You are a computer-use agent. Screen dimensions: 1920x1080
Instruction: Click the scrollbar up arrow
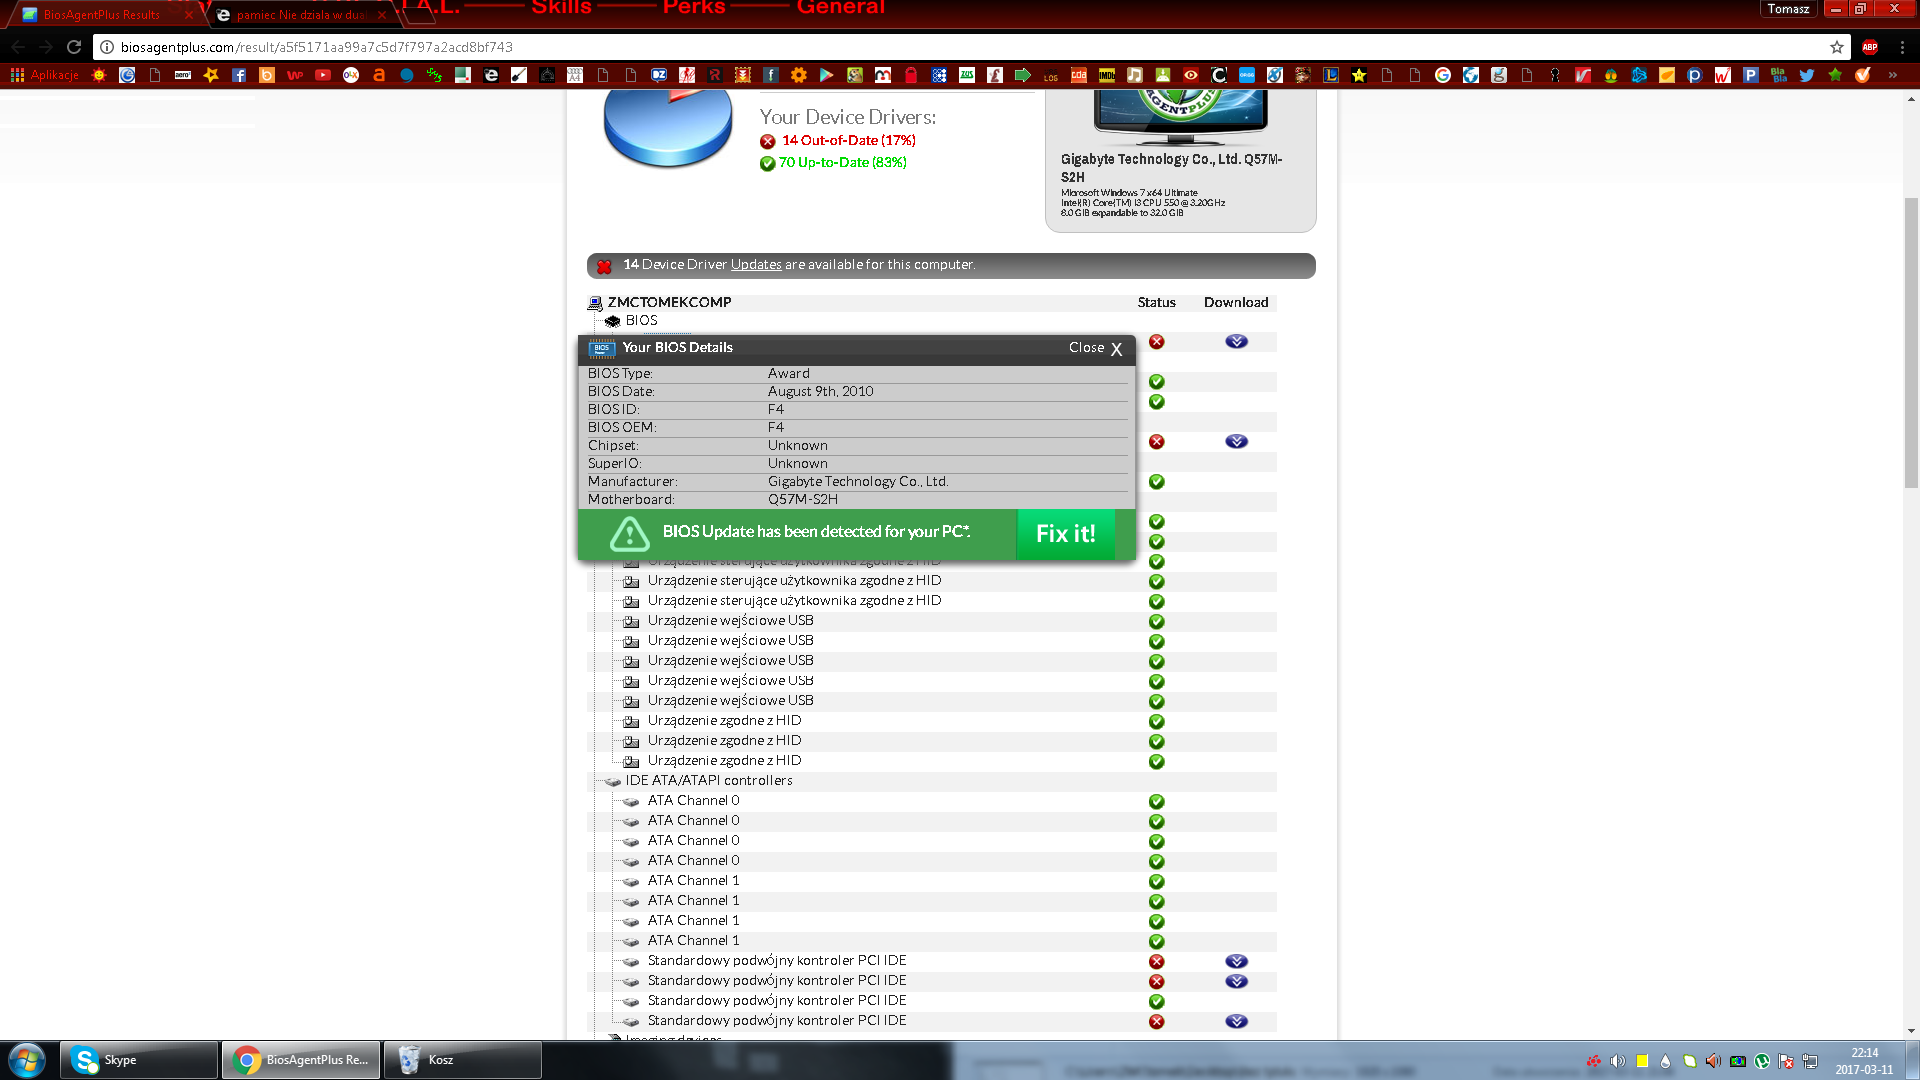point(1911,99)
